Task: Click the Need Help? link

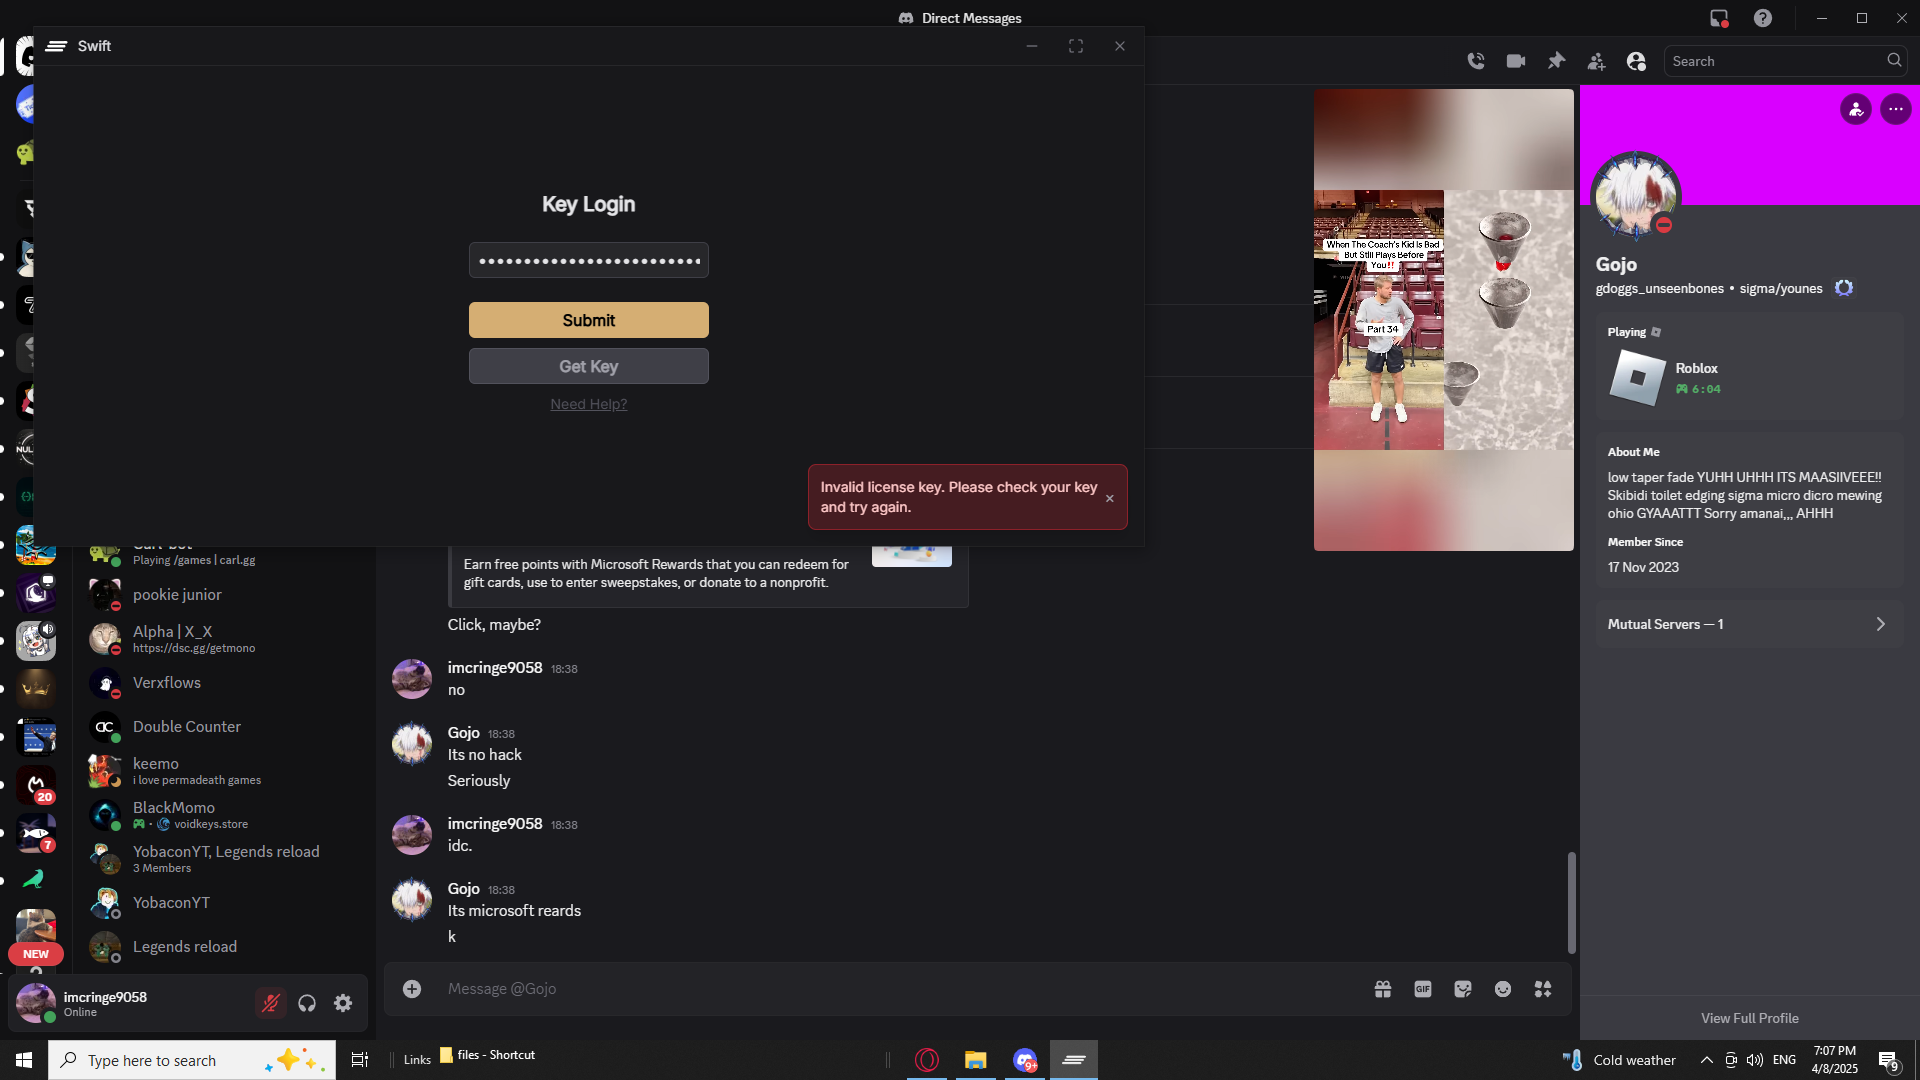Action: point(588,404)
